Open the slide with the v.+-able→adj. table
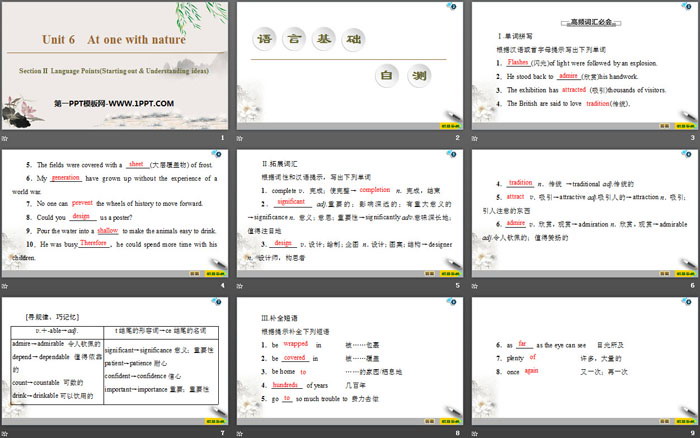Screen dimensions: 700x438 point(114,360)
